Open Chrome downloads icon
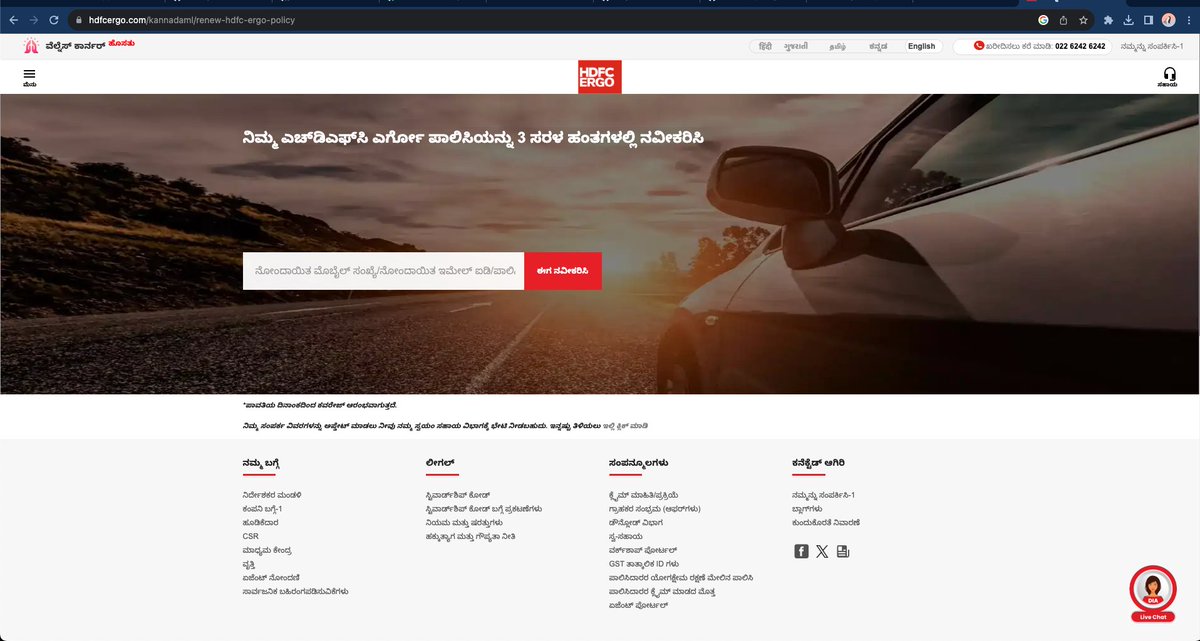This screenshot has height=641, width=1200. 1128,20
